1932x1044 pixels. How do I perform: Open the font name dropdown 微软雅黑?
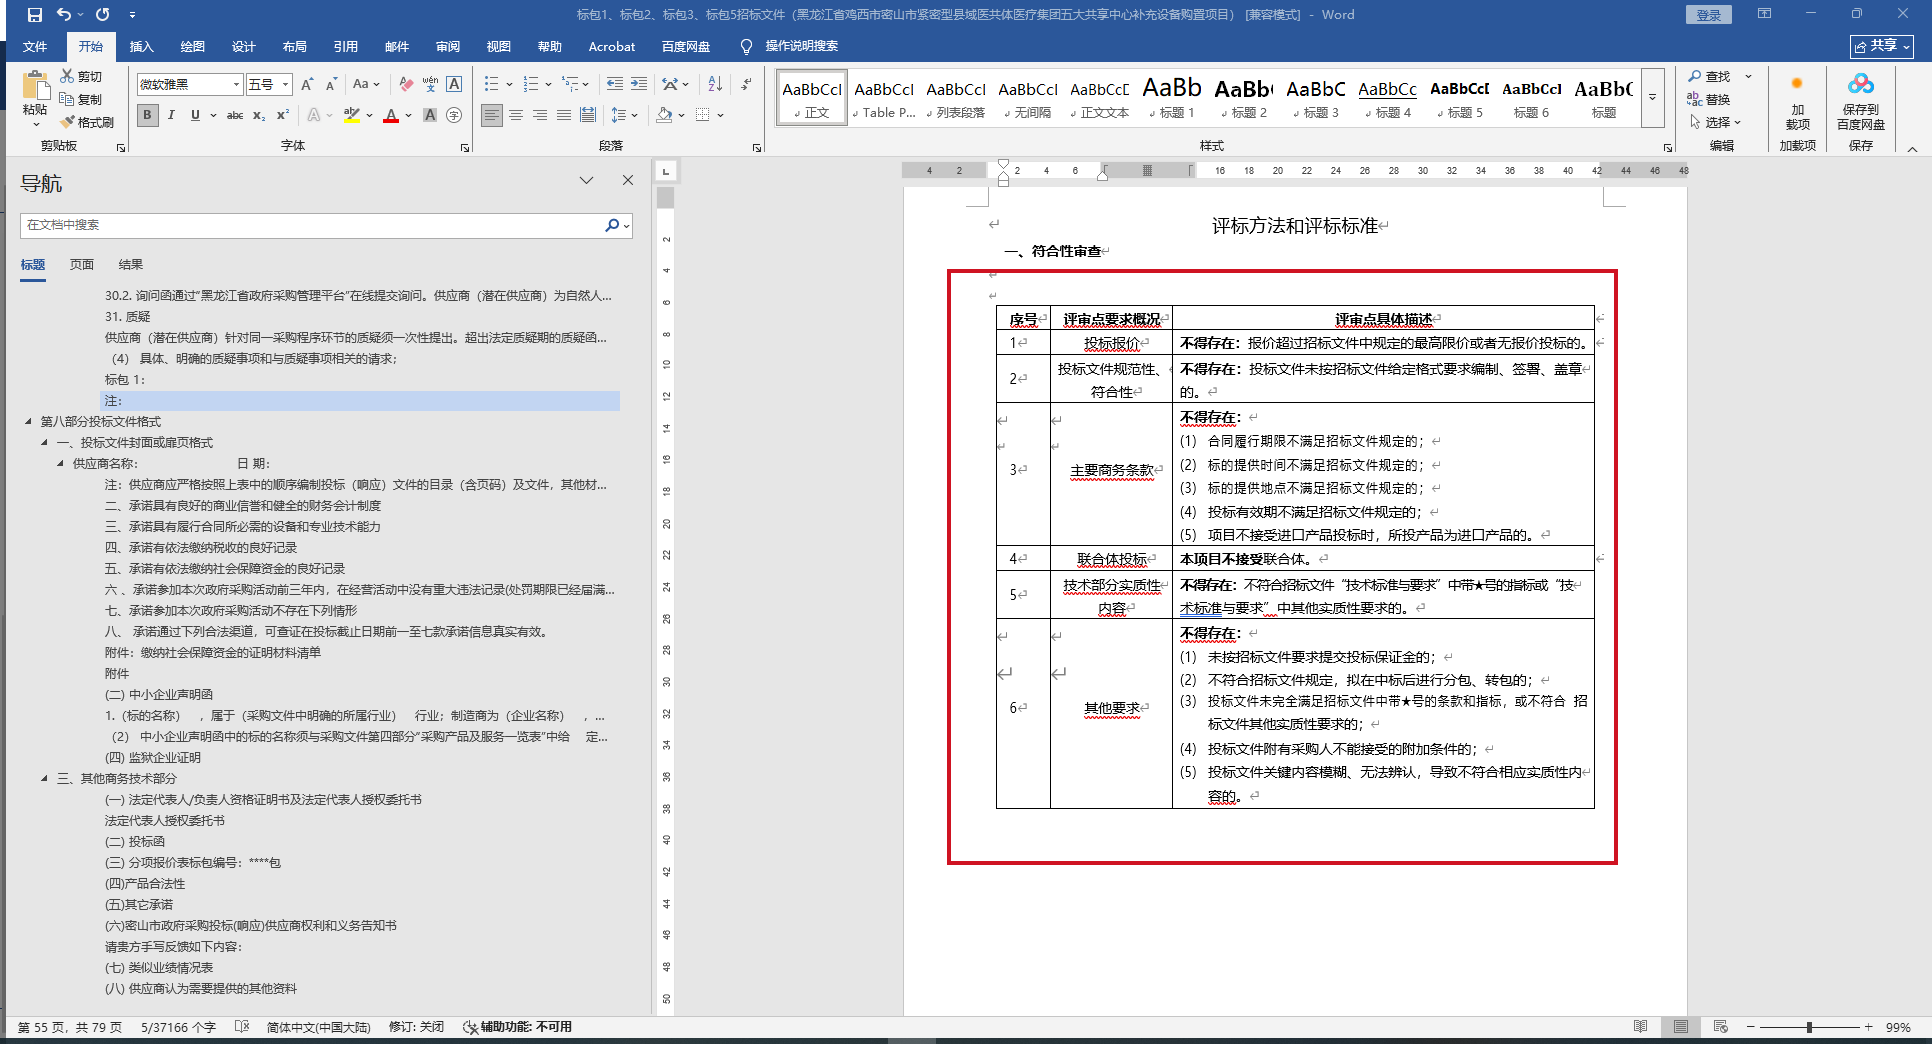point(190,84)
